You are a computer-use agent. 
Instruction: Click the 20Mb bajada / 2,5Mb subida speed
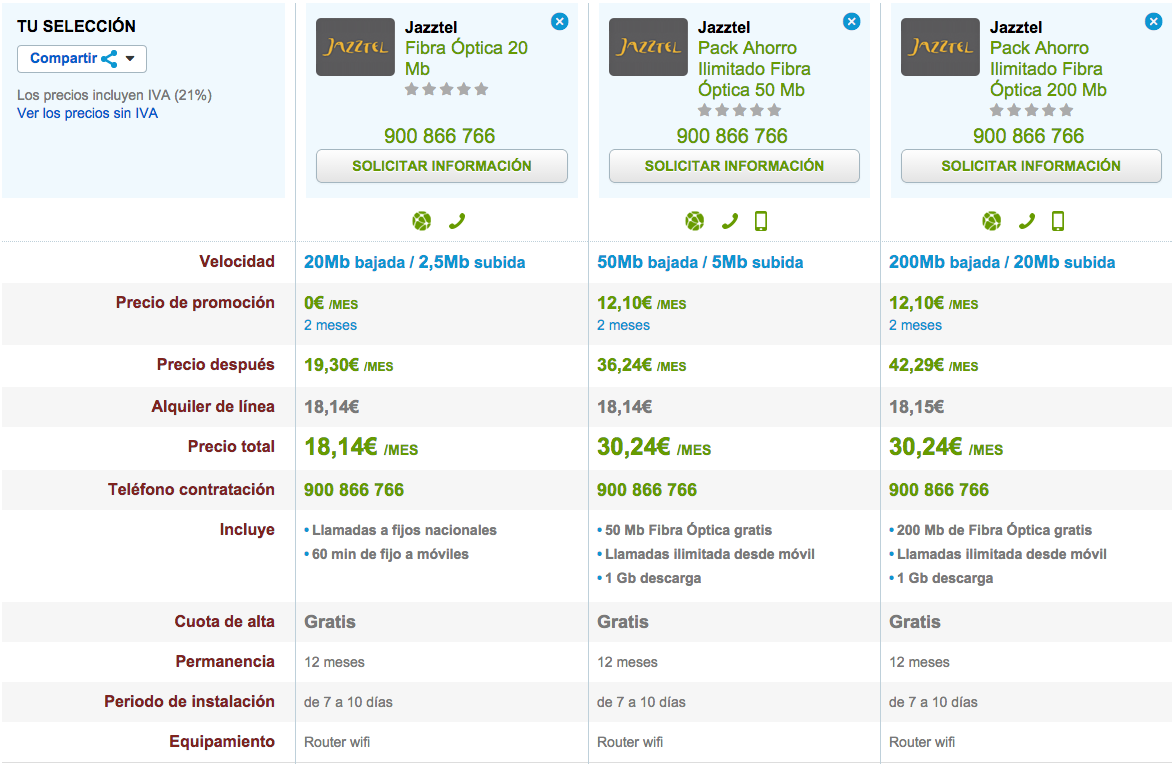pyautogui.click(x=414, y=263)
